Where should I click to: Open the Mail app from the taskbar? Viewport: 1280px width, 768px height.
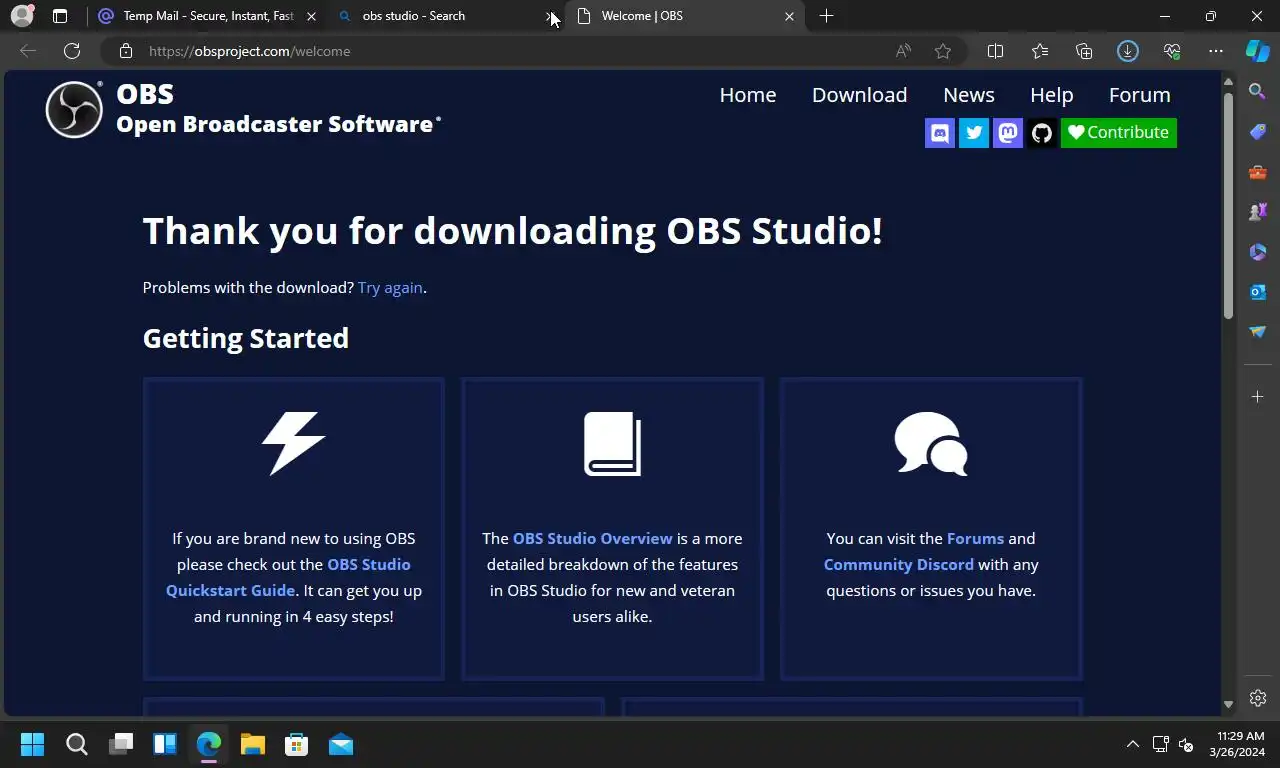tap(340, 744)
